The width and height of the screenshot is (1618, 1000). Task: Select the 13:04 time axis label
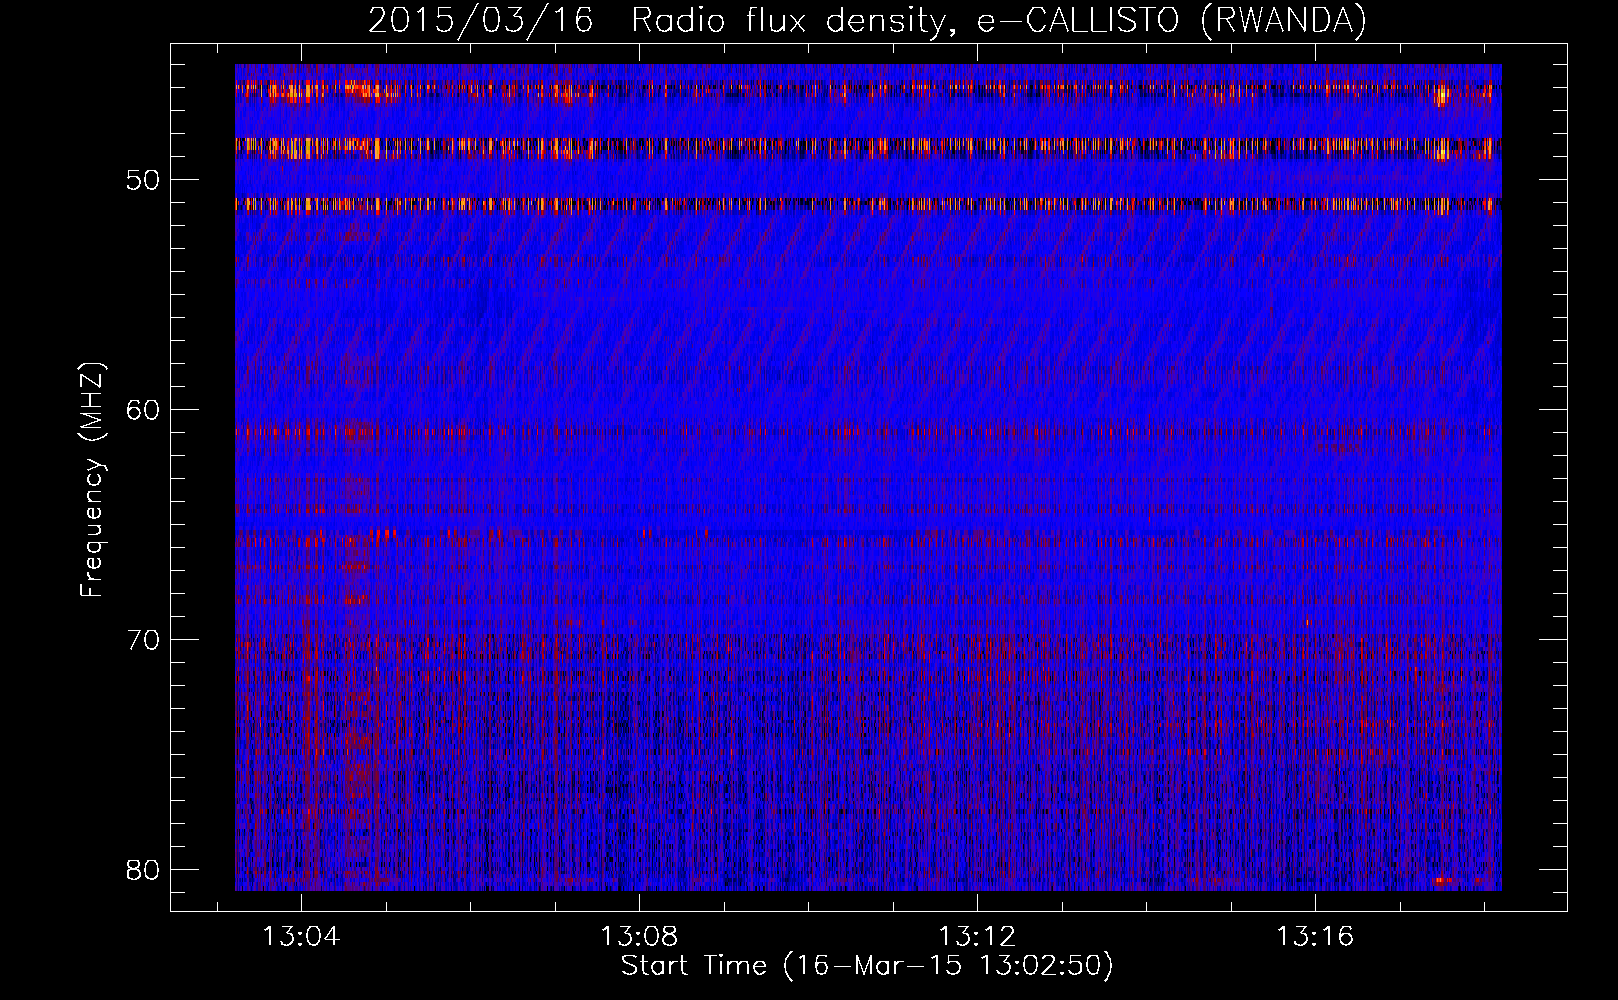[x=301, y=936]
